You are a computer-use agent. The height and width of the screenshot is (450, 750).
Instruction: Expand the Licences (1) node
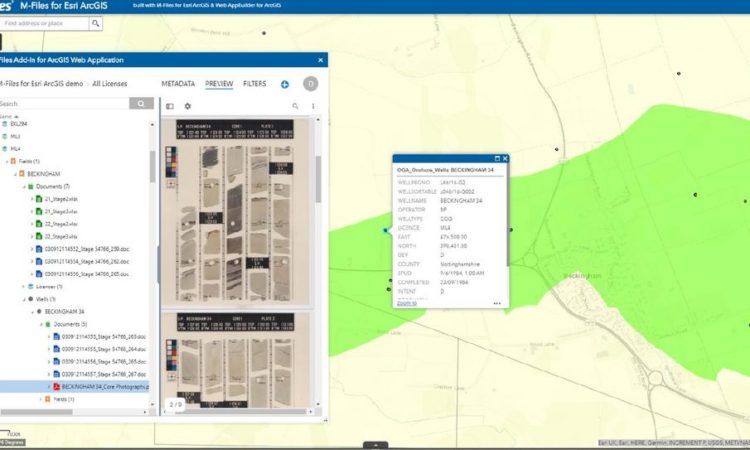pyautogui.click(x=24, y=287)
